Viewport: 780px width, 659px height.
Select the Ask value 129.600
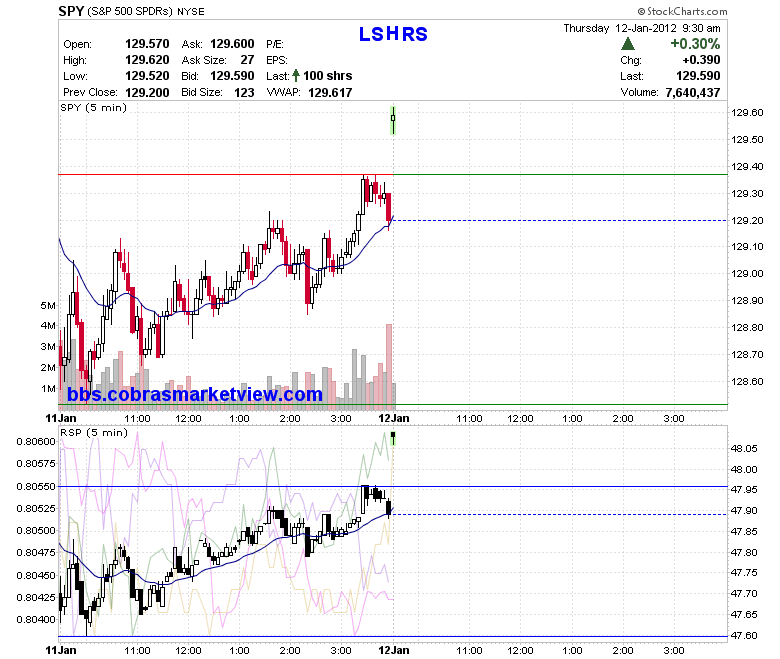coord(232,44)
